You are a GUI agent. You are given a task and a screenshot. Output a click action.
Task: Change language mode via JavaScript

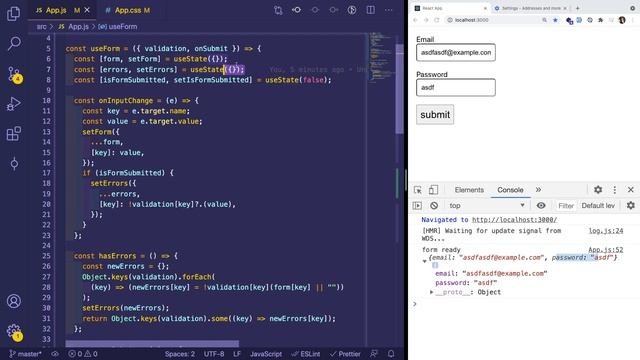pyautogui.click(x=266, y=354)
